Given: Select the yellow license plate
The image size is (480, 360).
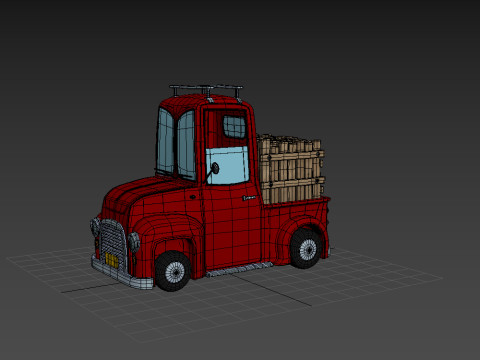Looking at the screenshot, I should 112,261.
